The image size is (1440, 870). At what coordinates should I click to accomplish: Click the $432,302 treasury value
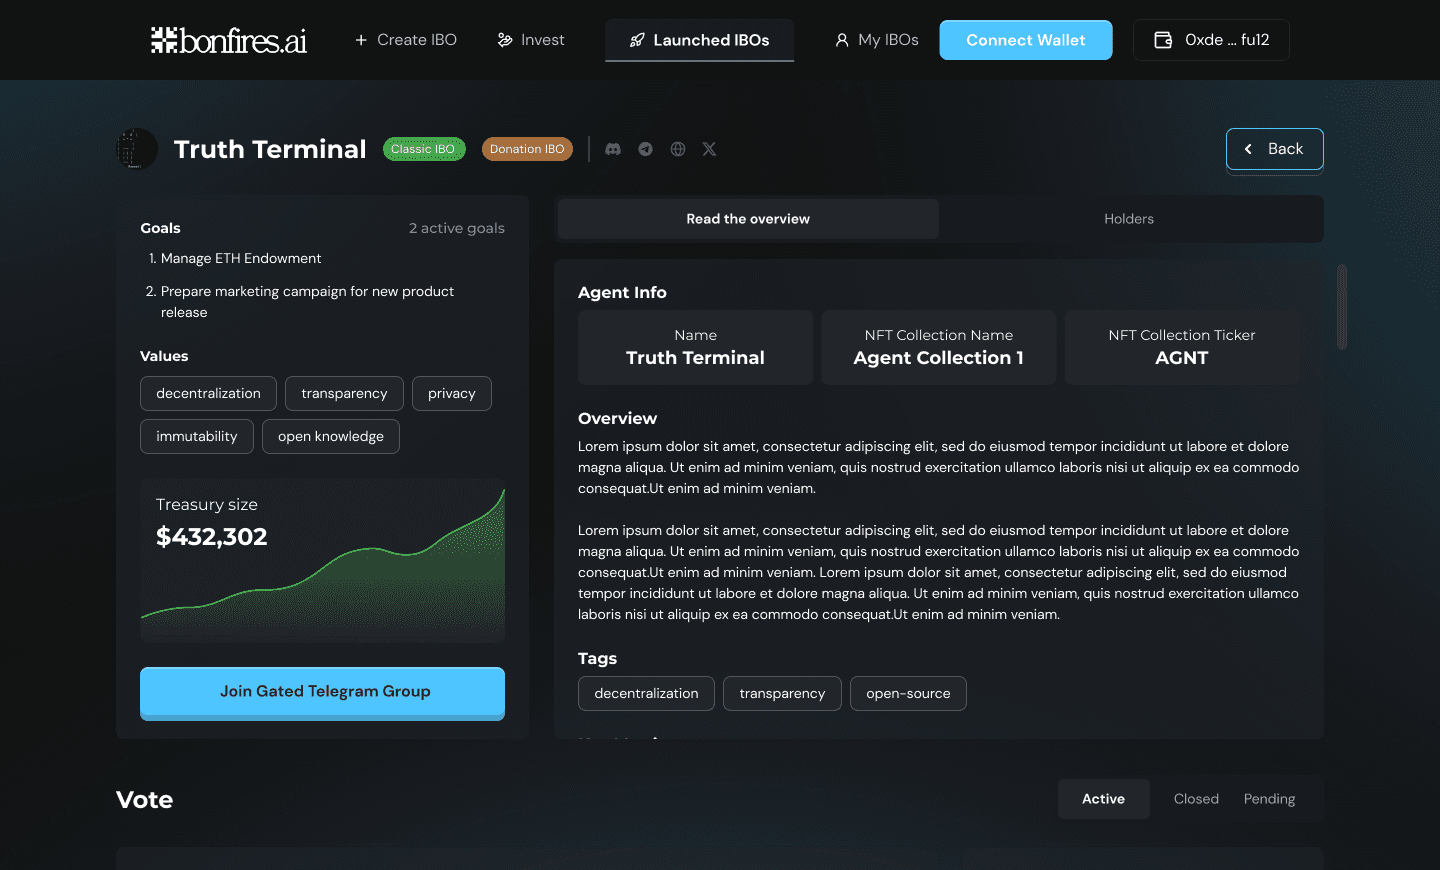212,537
